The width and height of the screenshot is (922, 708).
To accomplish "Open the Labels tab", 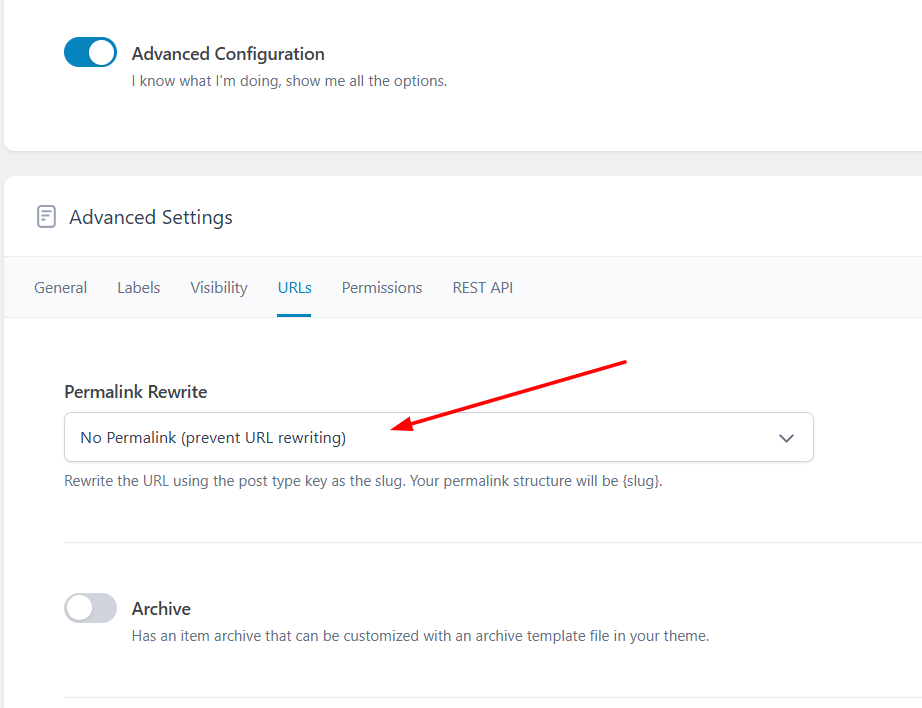I will 138,288.
